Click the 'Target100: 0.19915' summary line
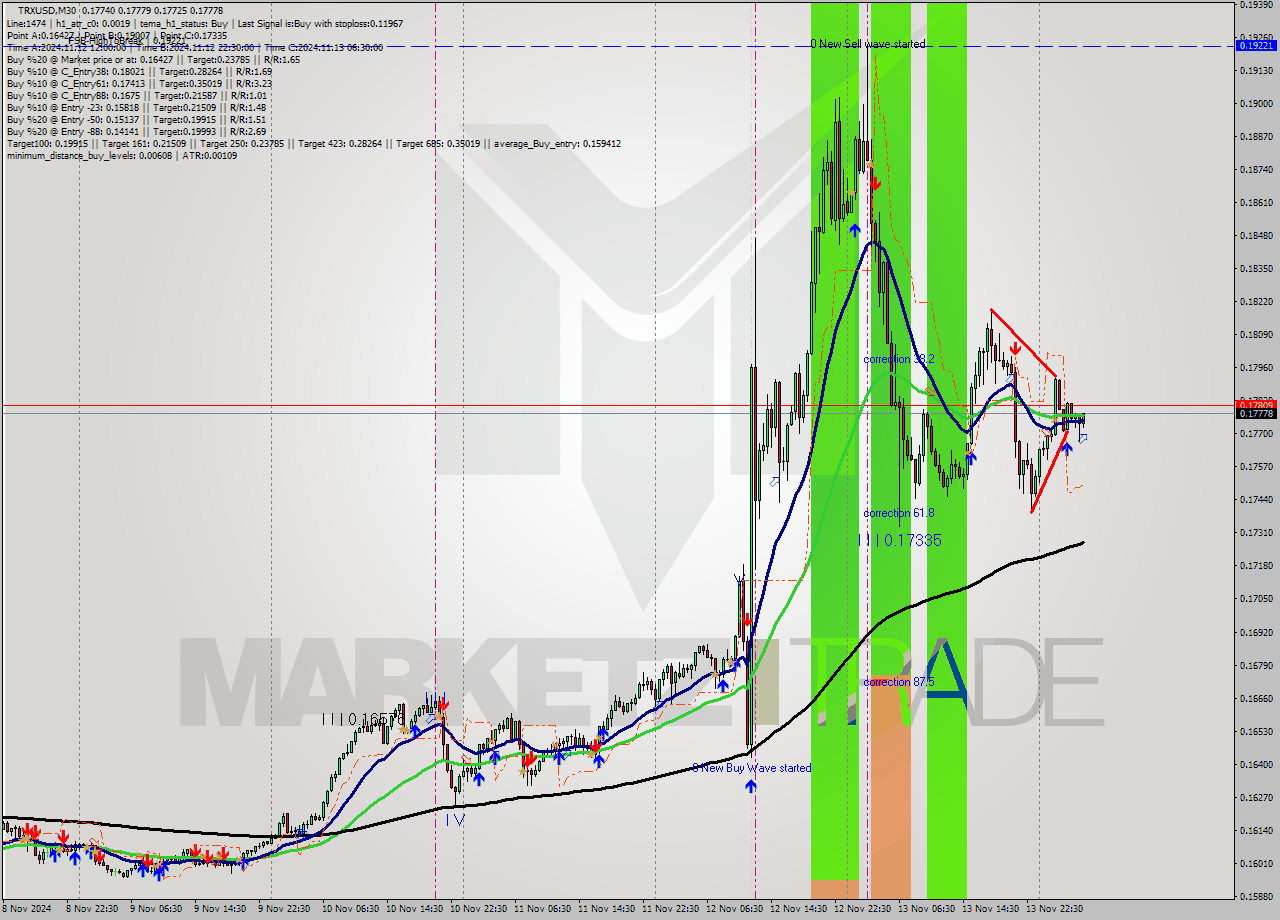 pyautogui.click(x=313, y=143)
